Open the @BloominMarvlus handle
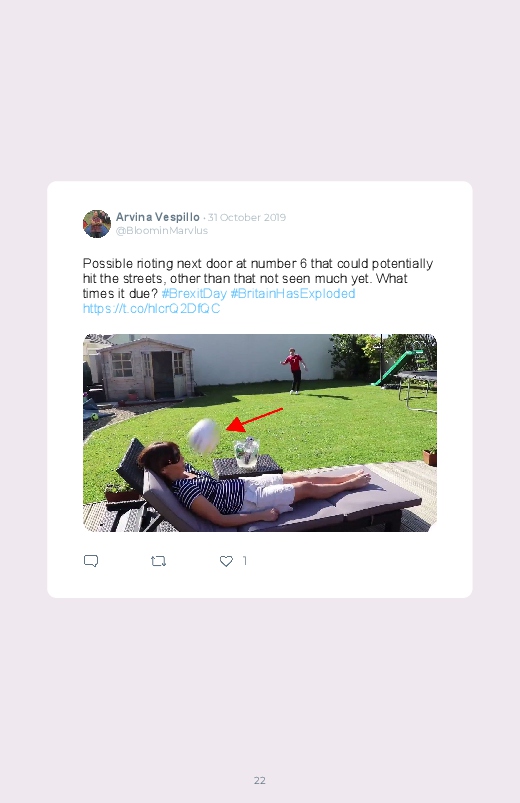 point(162,230)
